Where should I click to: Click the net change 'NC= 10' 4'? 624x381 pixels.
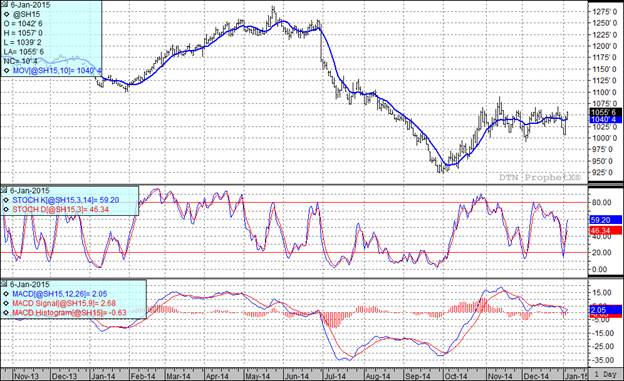point(20,61)
